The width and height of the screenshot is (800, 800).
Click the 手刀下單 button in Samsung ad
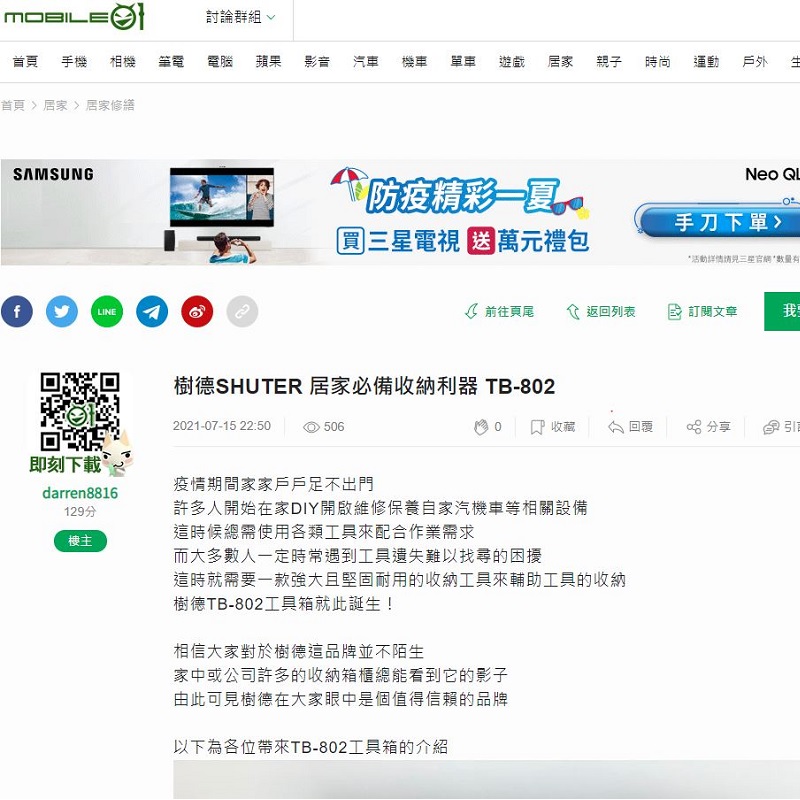tap(719, 221)
